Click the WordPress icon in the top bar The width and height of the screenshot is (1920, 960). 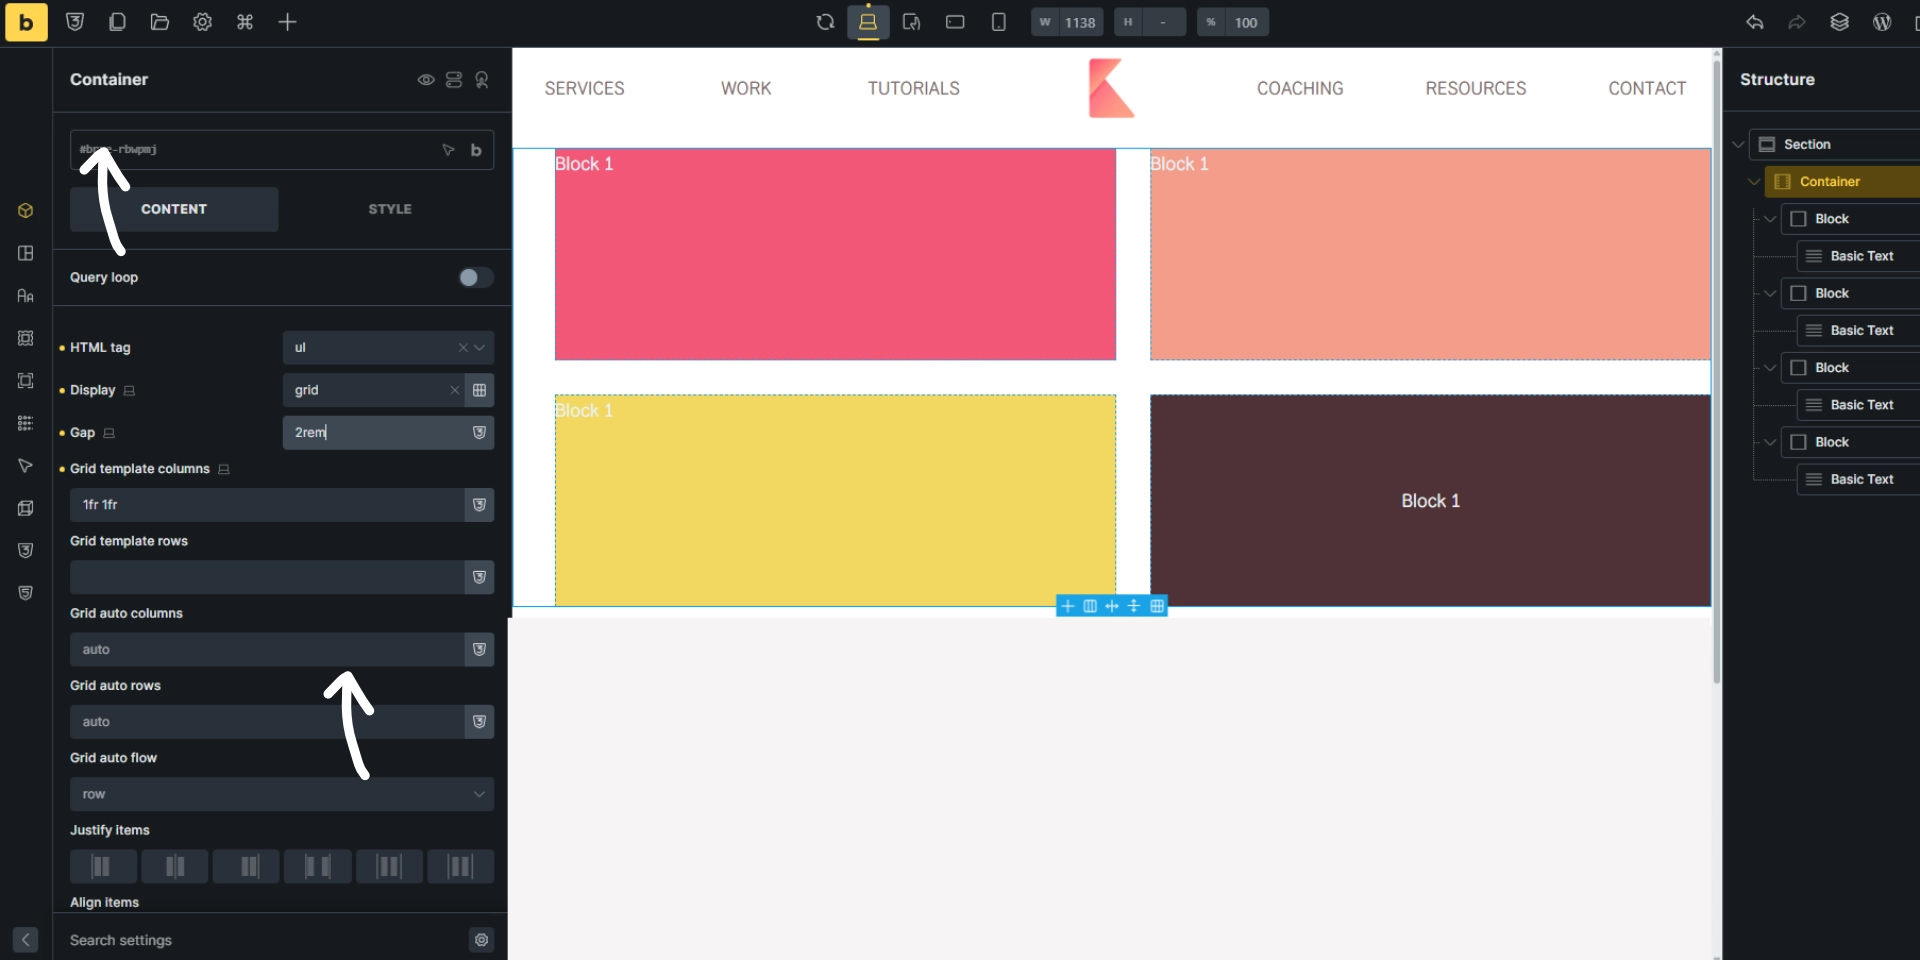(x=1881, y=22)
